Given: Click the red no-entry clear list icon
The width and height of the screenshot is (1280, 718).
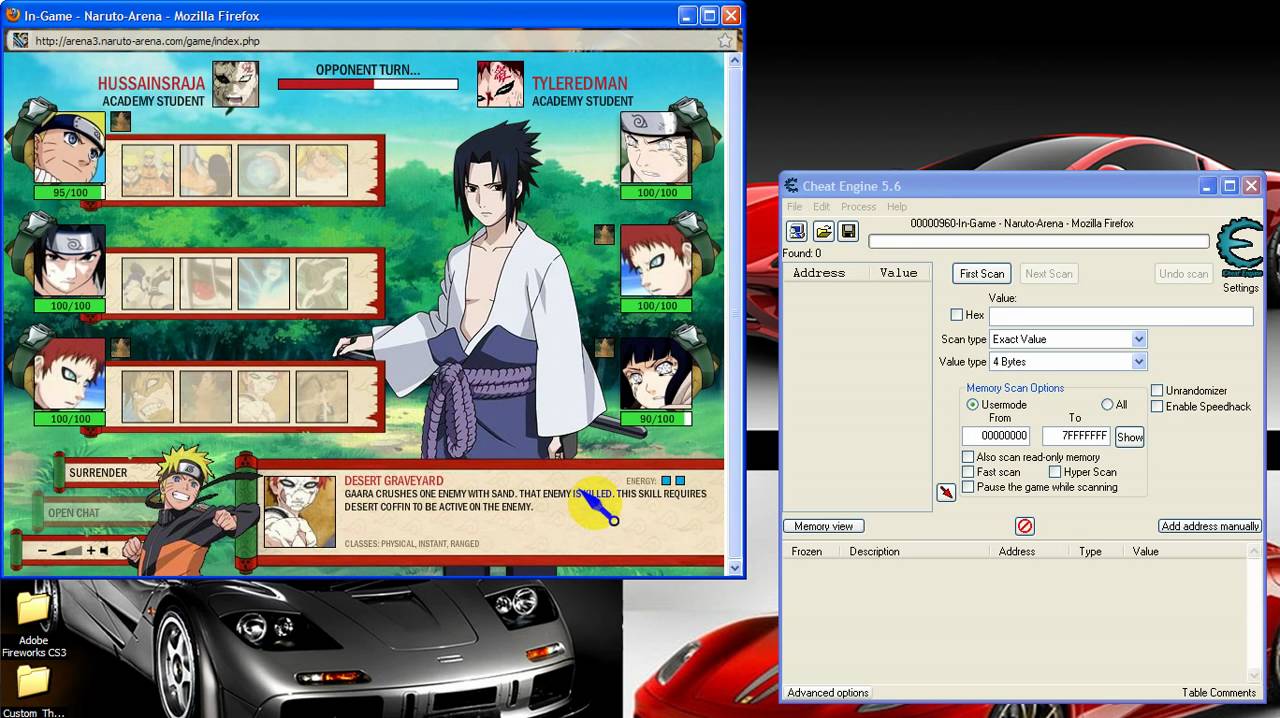Looking at the screenshot, I should click(1024, 526).
